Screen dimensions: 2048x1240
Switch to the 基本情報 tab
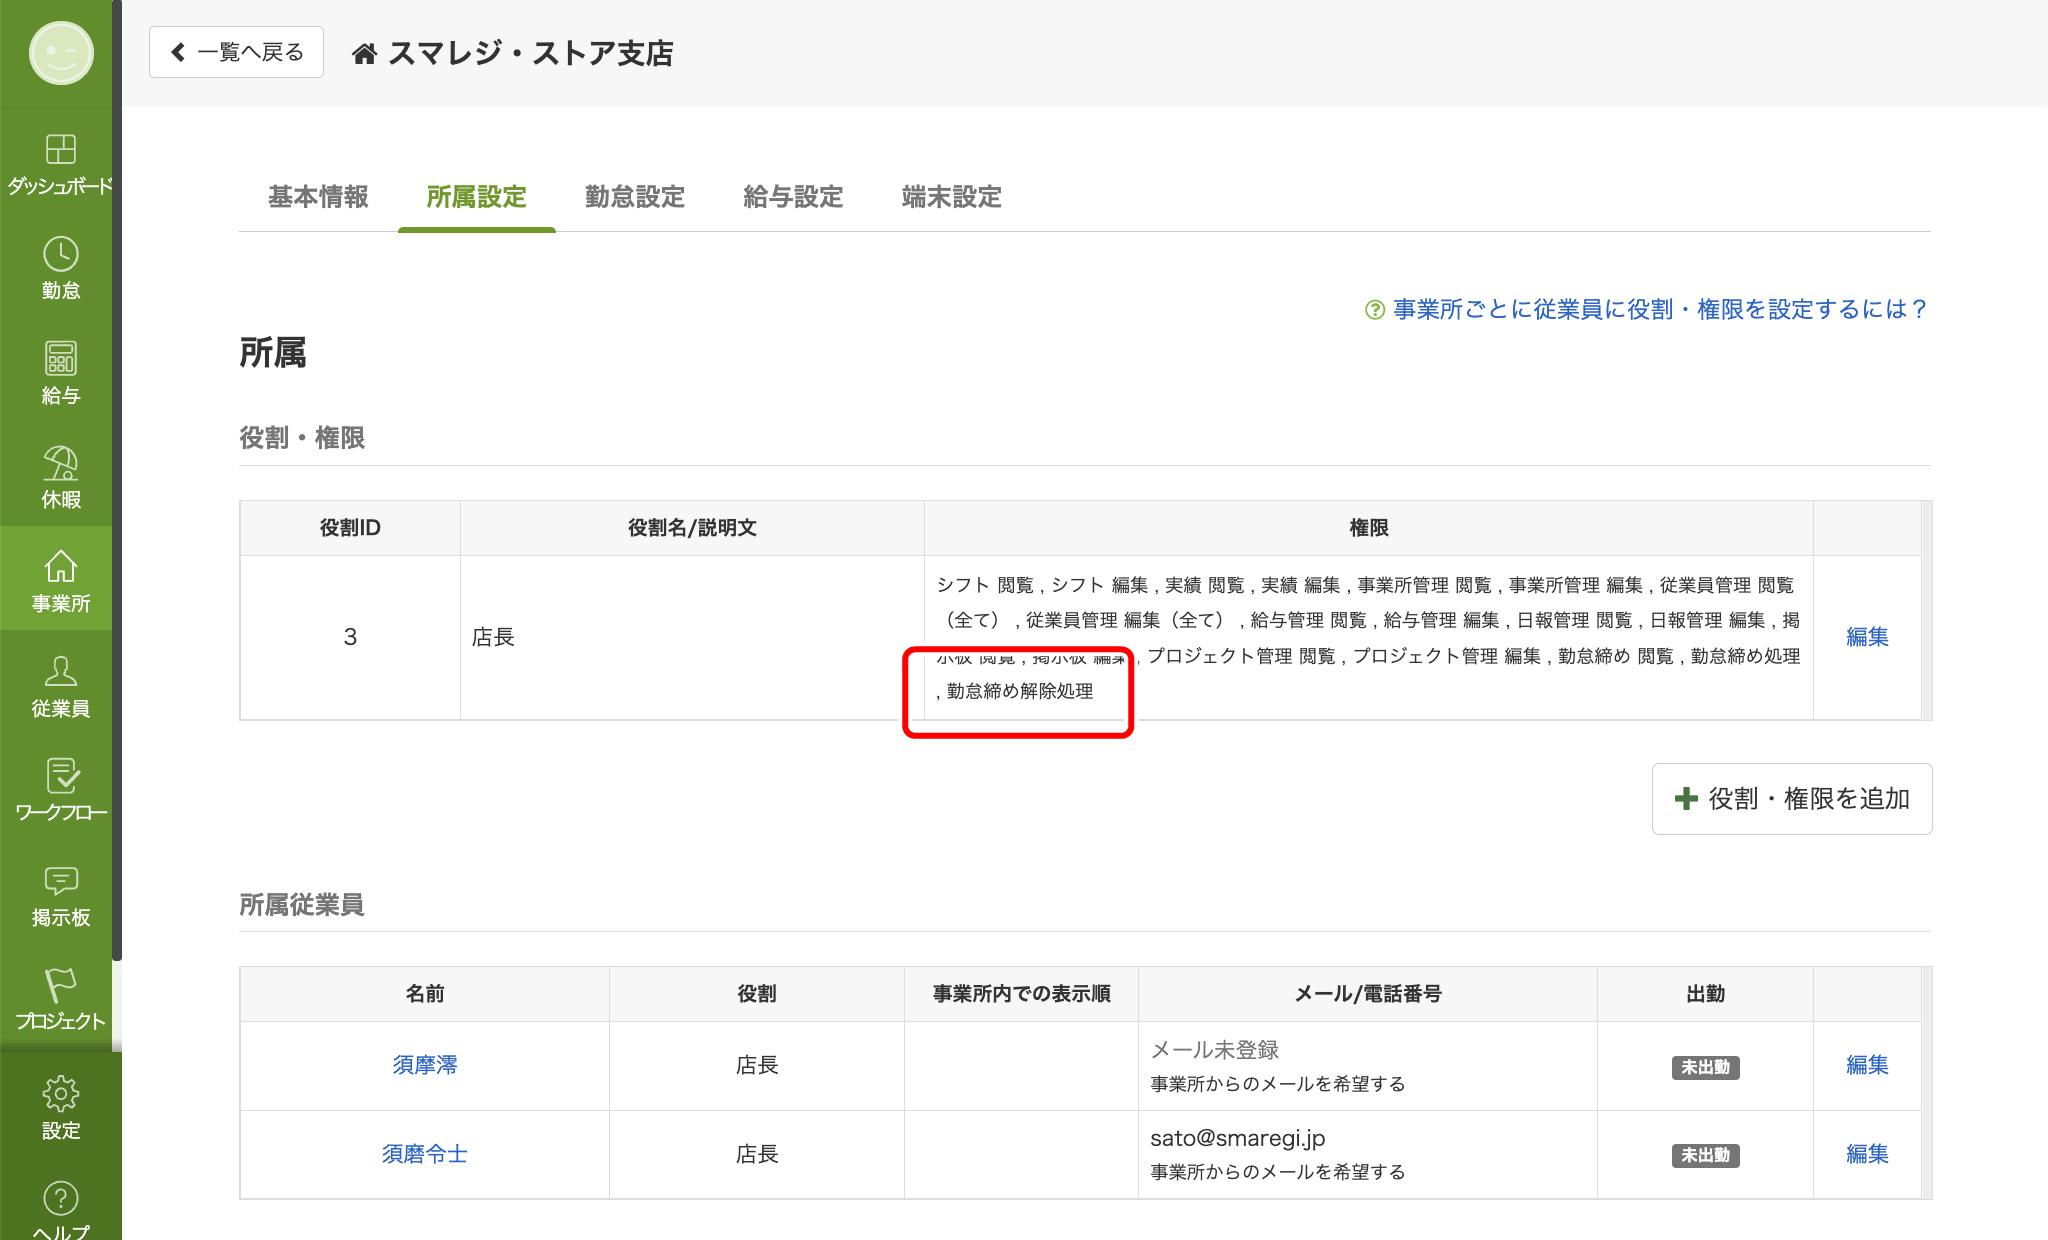click(318, 197)
